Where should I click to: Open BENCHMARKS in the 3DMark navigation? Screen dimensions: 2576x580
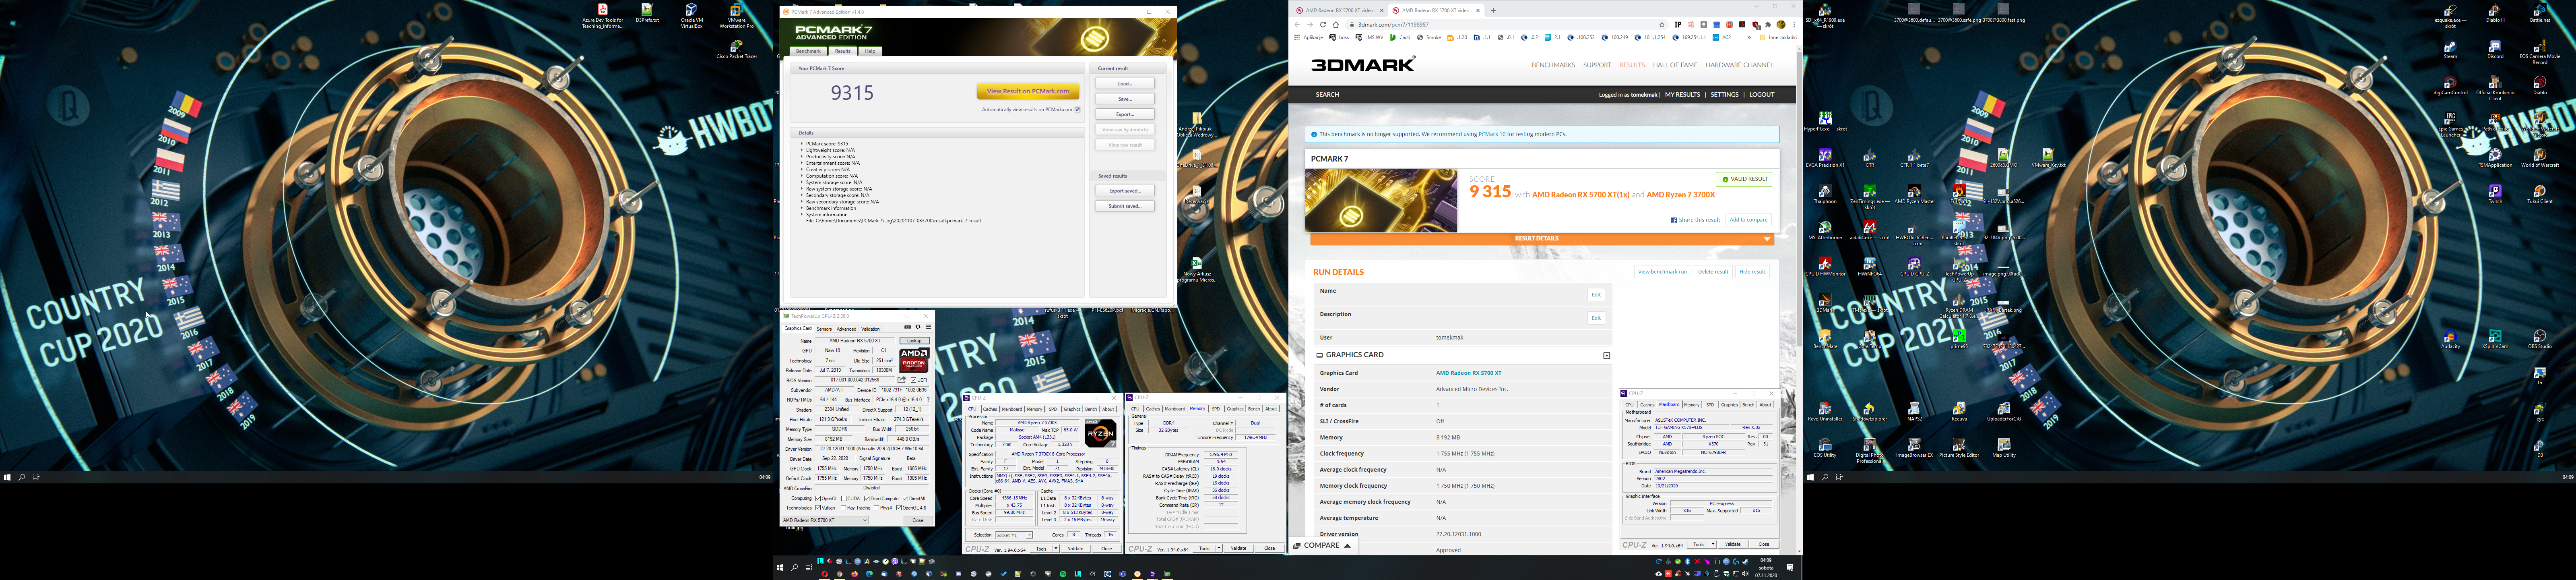coord(1554,65)
